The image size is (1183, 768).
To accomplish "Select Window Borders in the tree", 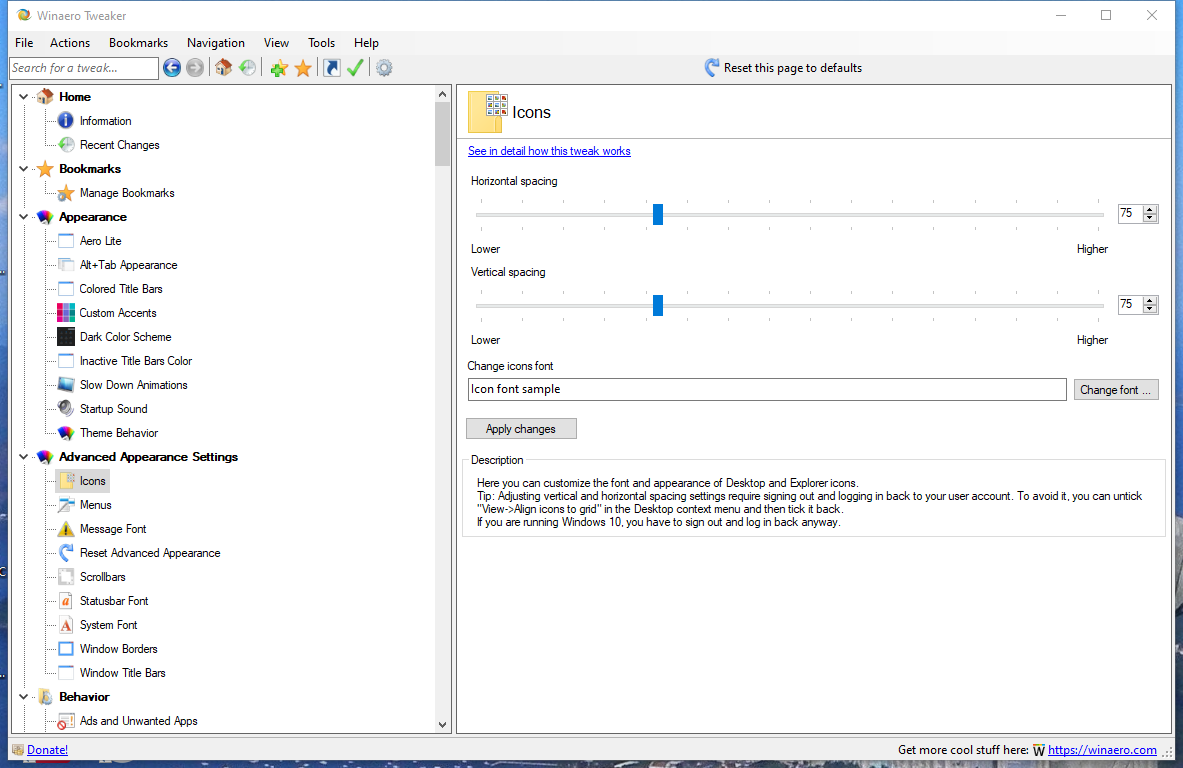I will click(x=118, y=649).
